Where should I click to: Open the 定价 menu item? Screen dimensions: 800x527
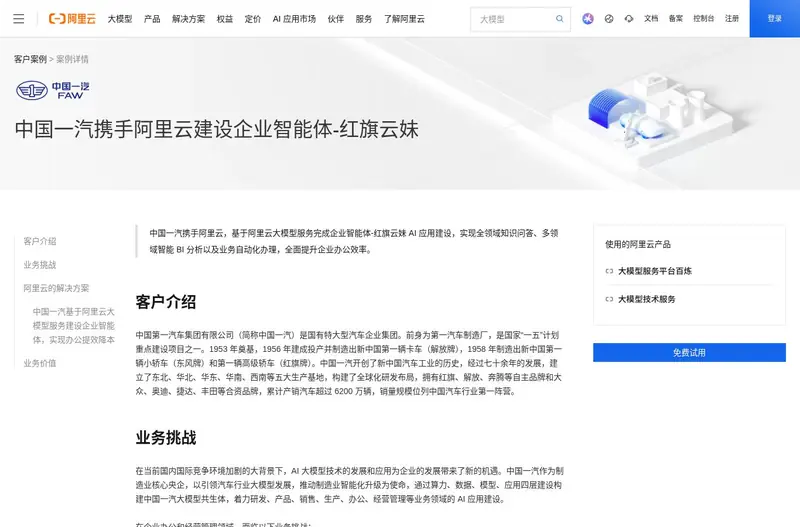(253, 19)
